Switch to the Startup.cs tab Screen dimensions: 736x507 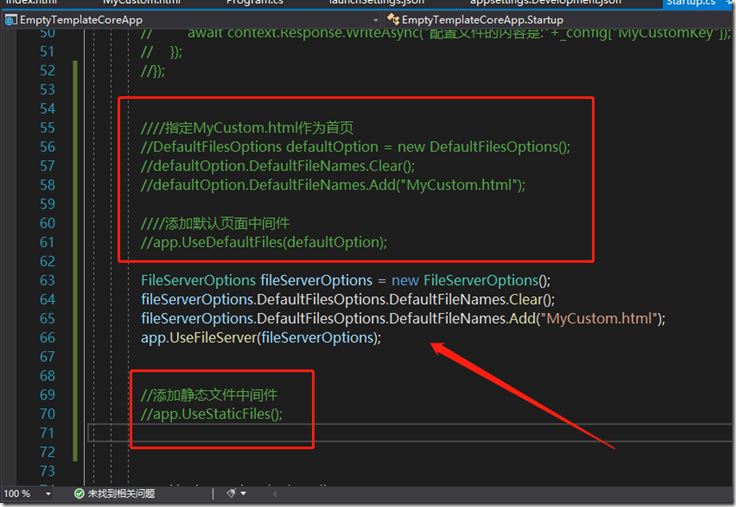(691, 3)
